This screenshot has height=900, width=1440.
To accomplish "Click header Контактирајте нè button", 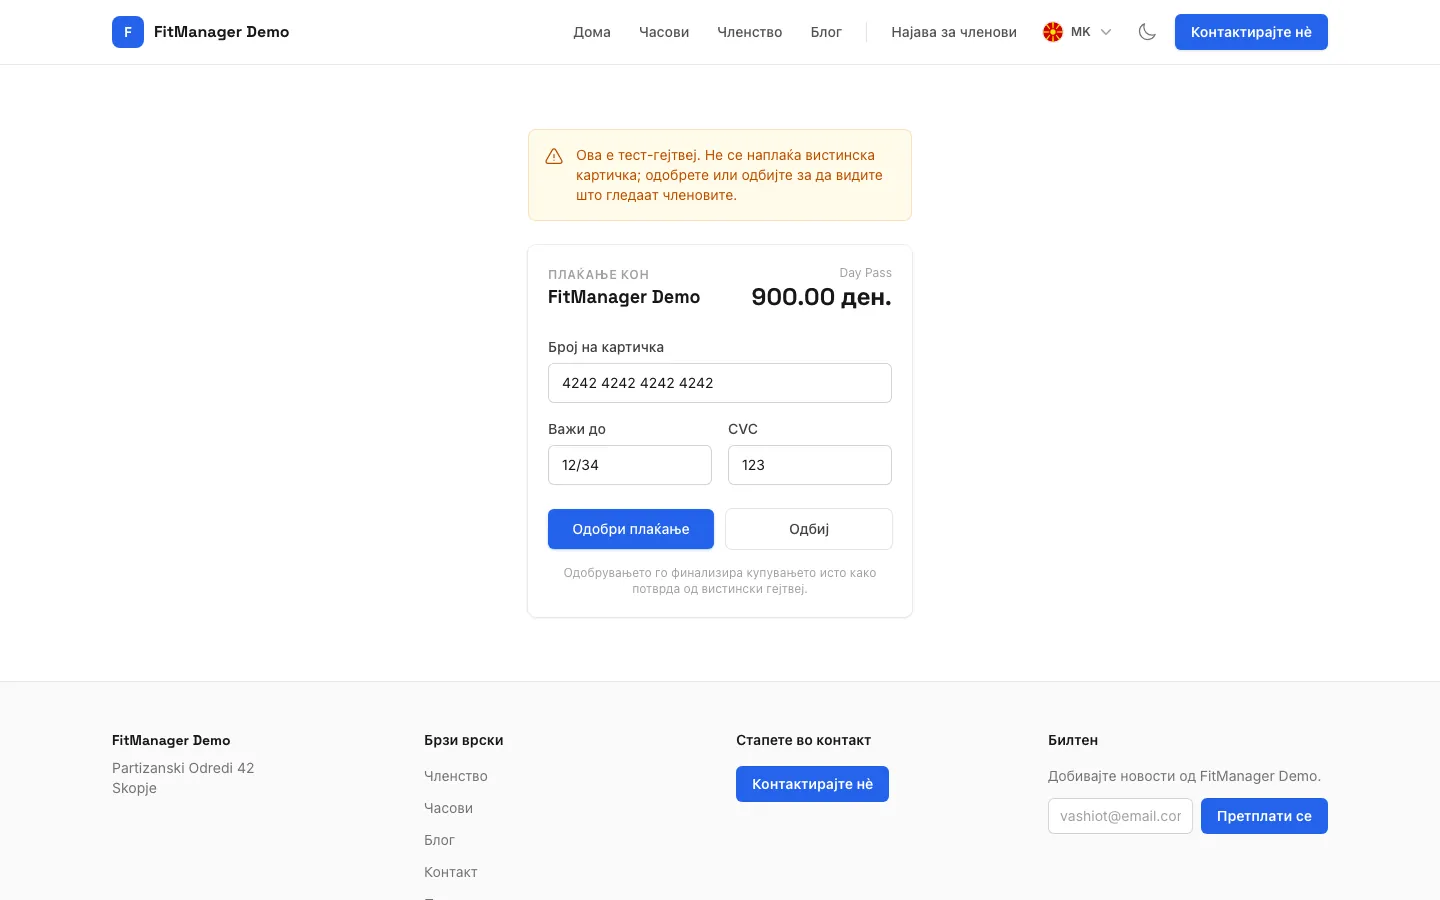I will (x=1251, y=32).
